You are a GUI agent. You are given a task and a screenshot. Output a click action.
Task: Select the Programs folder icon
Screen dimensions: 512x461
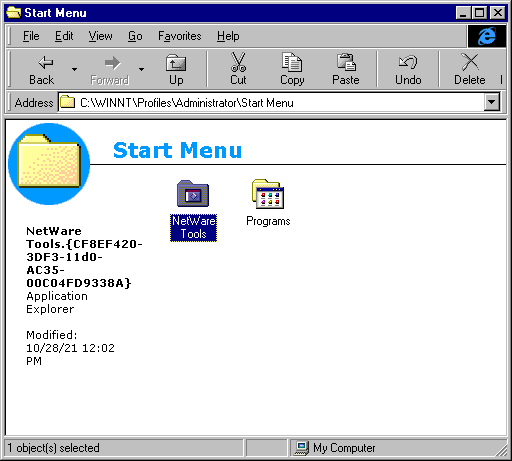click(268, 194)
